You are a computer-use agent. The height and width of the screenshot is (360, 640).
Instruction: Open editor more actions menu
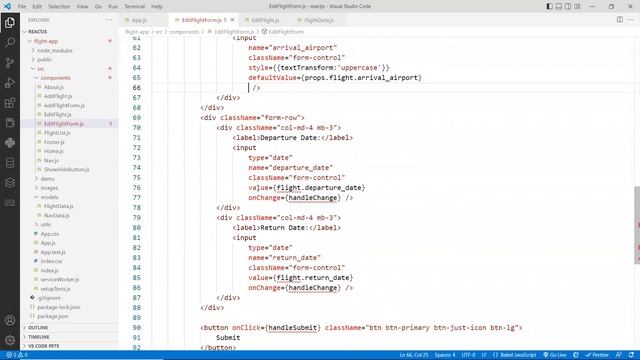[631, 20]
